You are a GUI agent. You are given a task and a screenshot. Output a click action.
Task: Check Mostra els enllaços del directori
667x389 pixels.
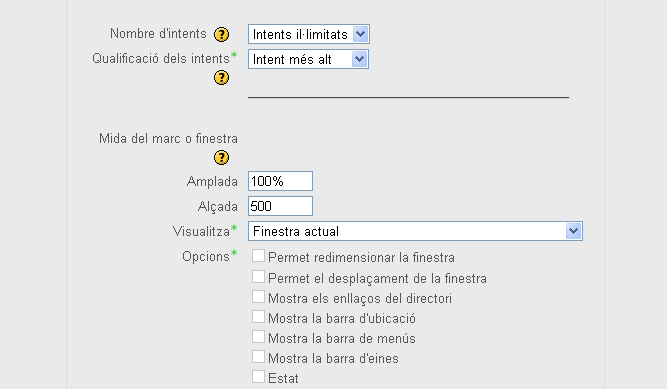pos(258,297)
